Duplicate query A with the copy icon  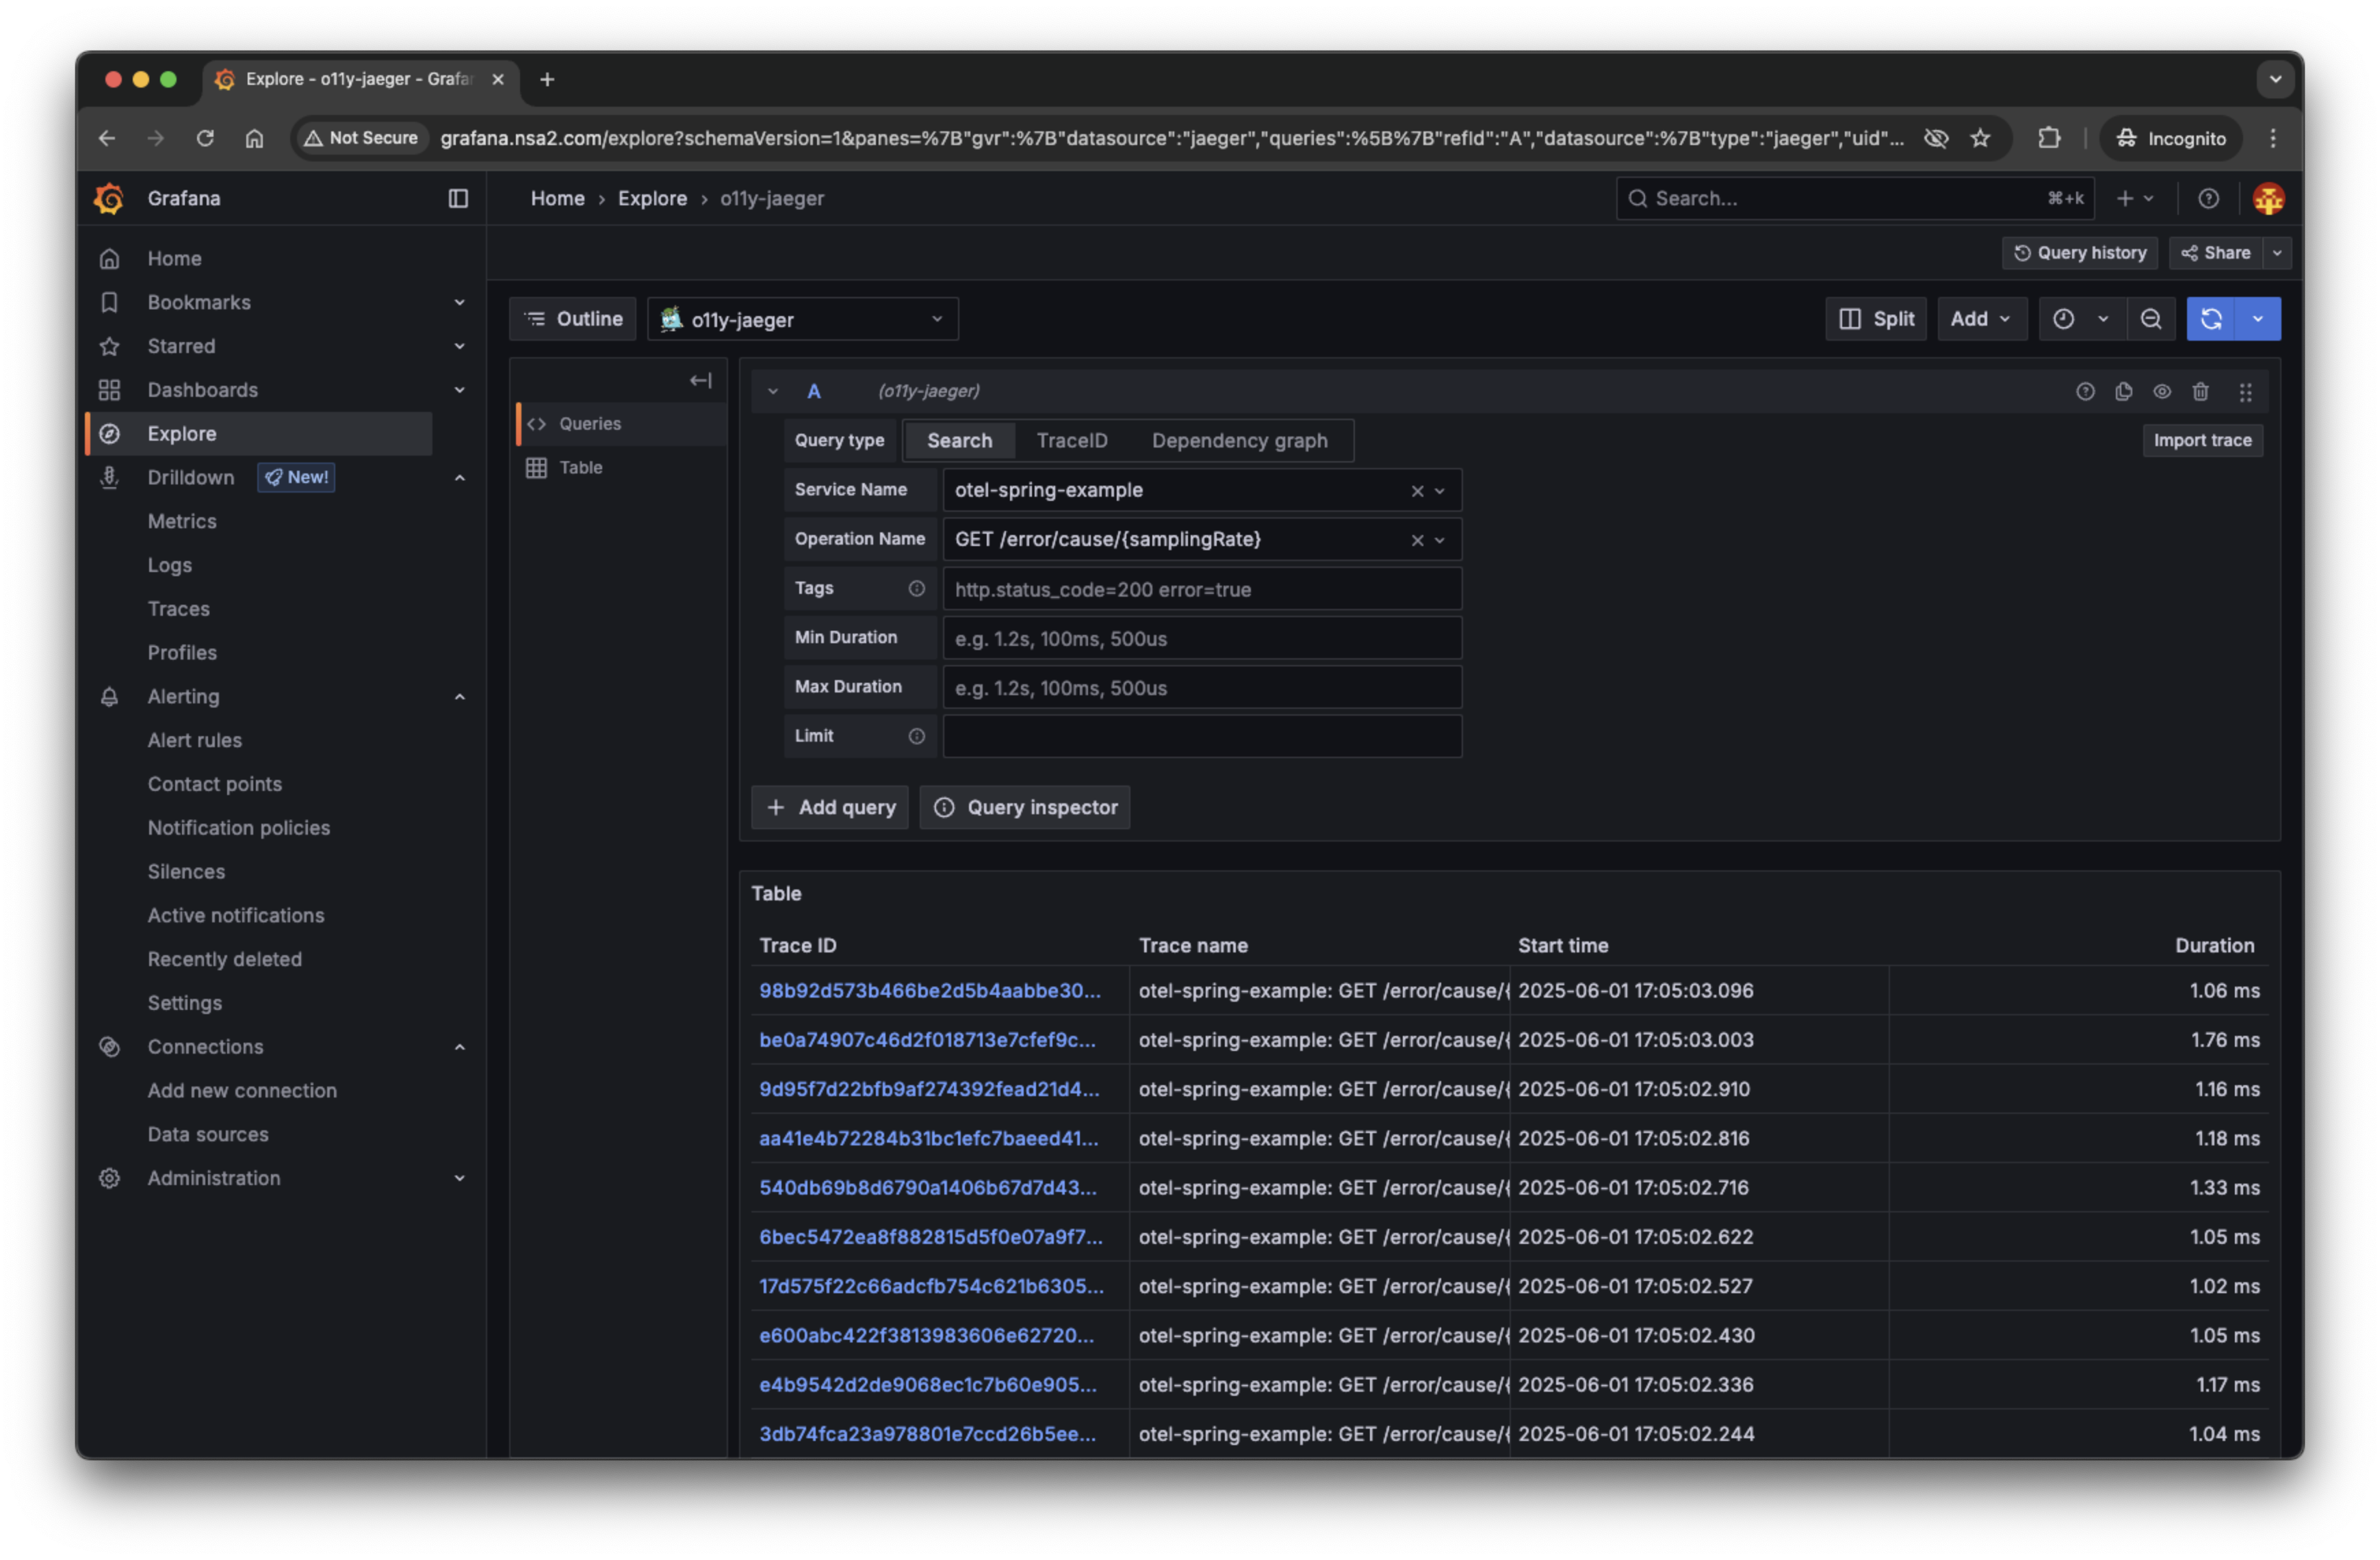(2124, 391)
